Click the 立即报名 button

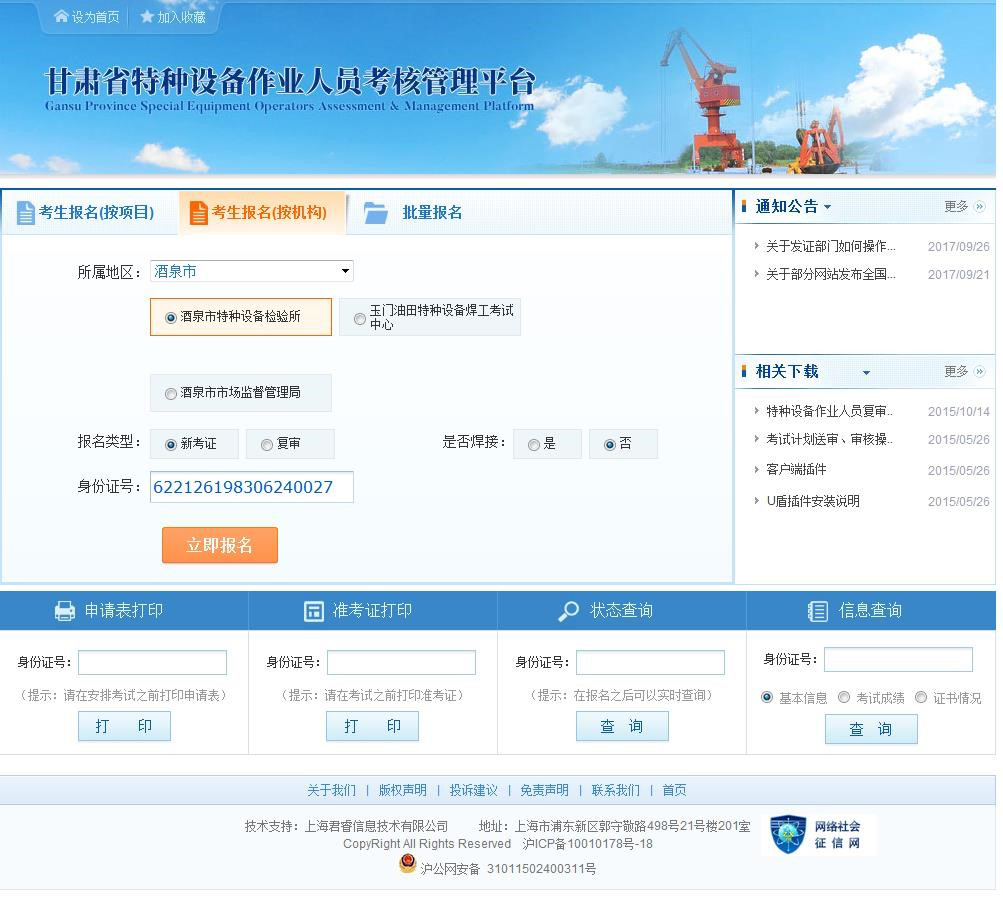pos(219,545)
